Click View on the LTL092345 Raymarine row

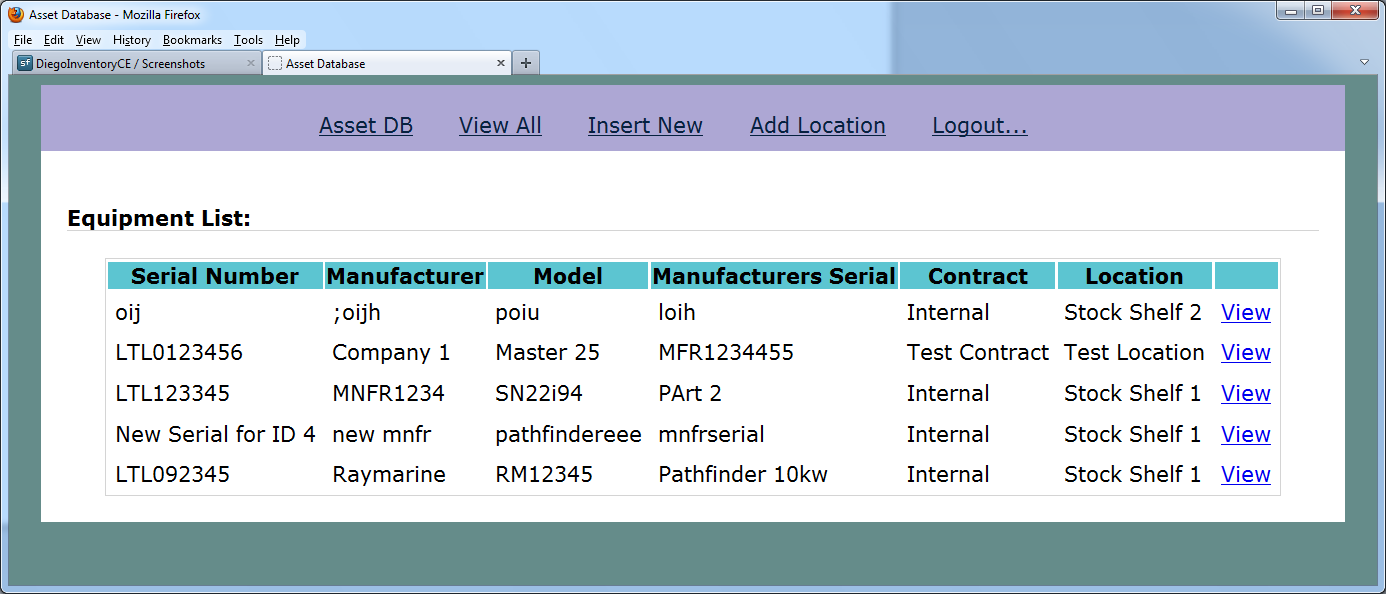[x=1245, y=474]
